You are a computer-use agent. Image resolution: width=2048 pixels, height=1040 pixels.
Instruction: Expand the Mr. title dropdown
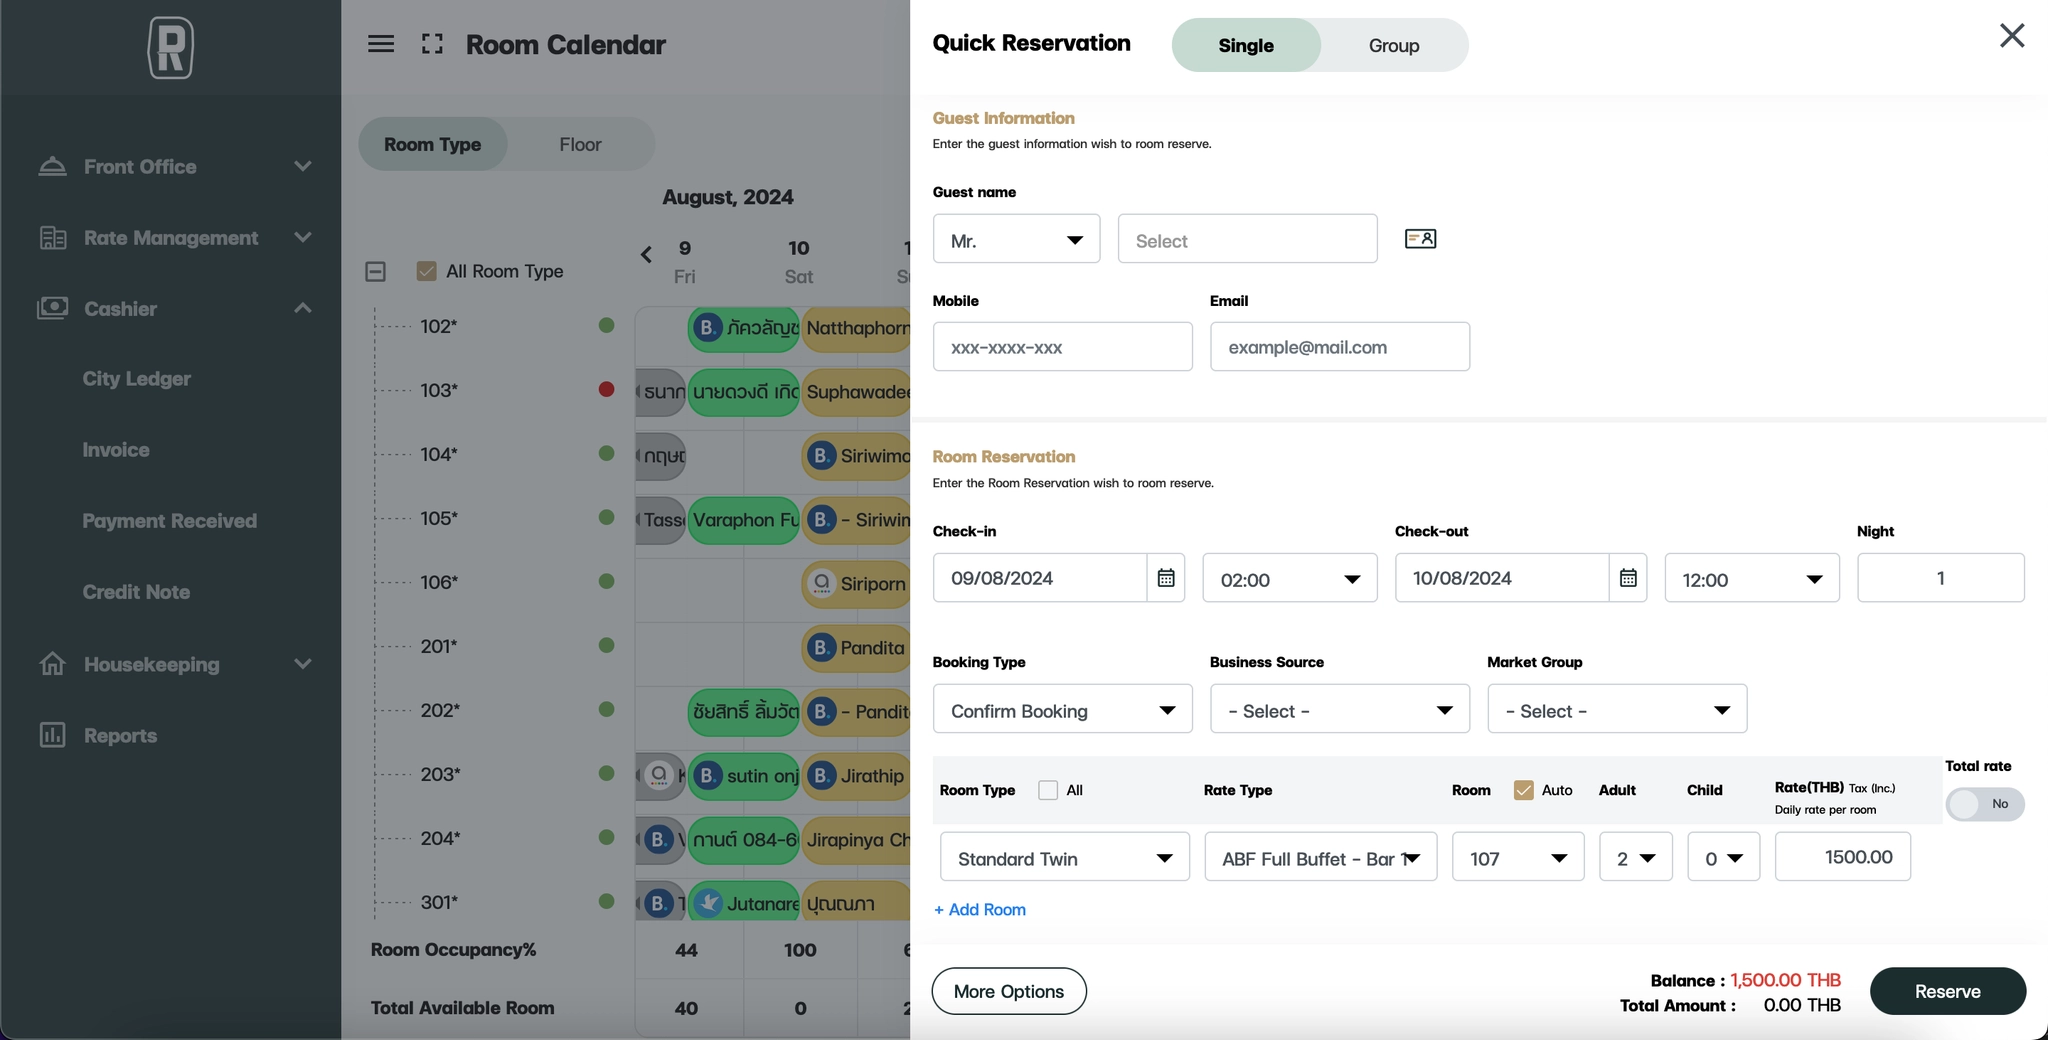click(1016, 240)
